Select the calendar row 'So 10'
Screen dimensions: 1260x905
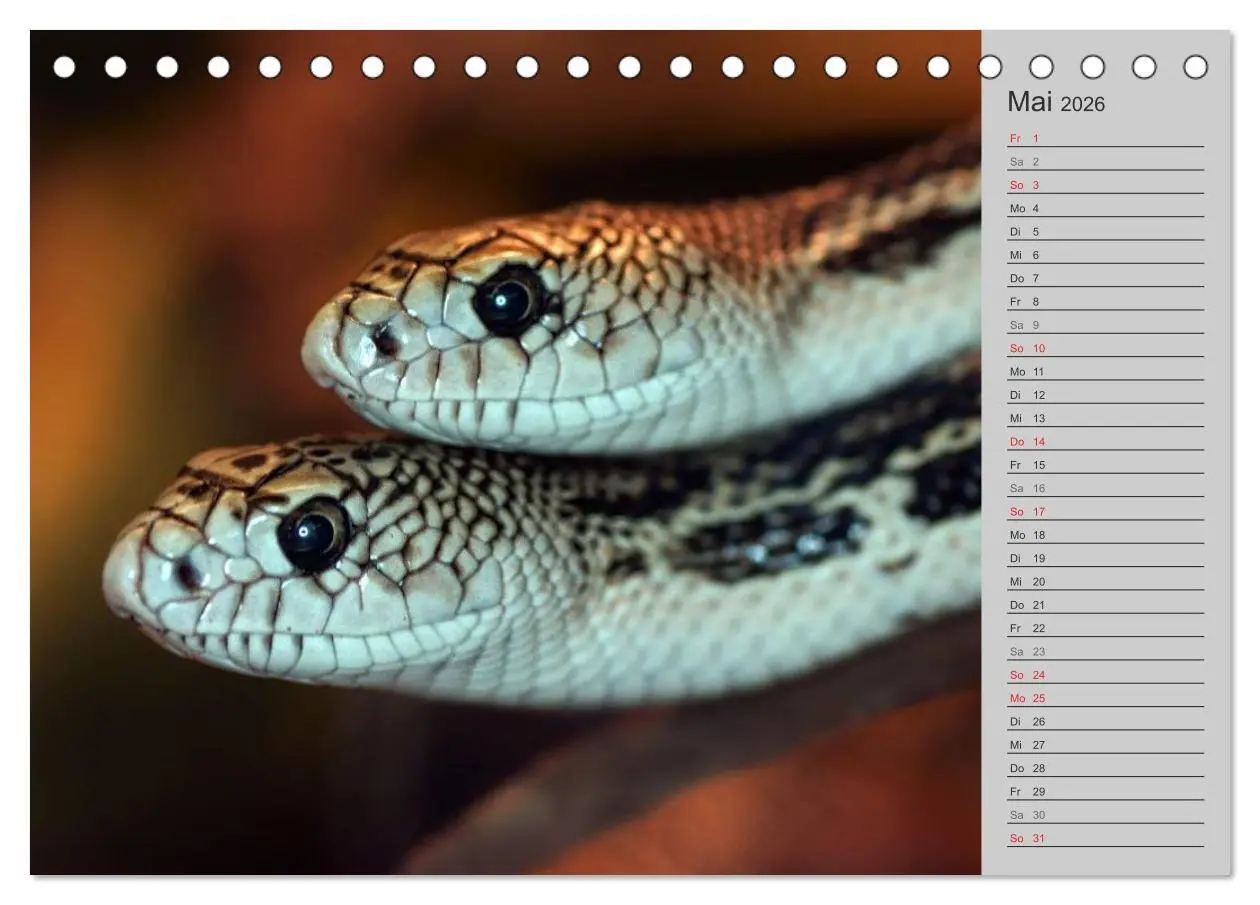point(1105,348)
